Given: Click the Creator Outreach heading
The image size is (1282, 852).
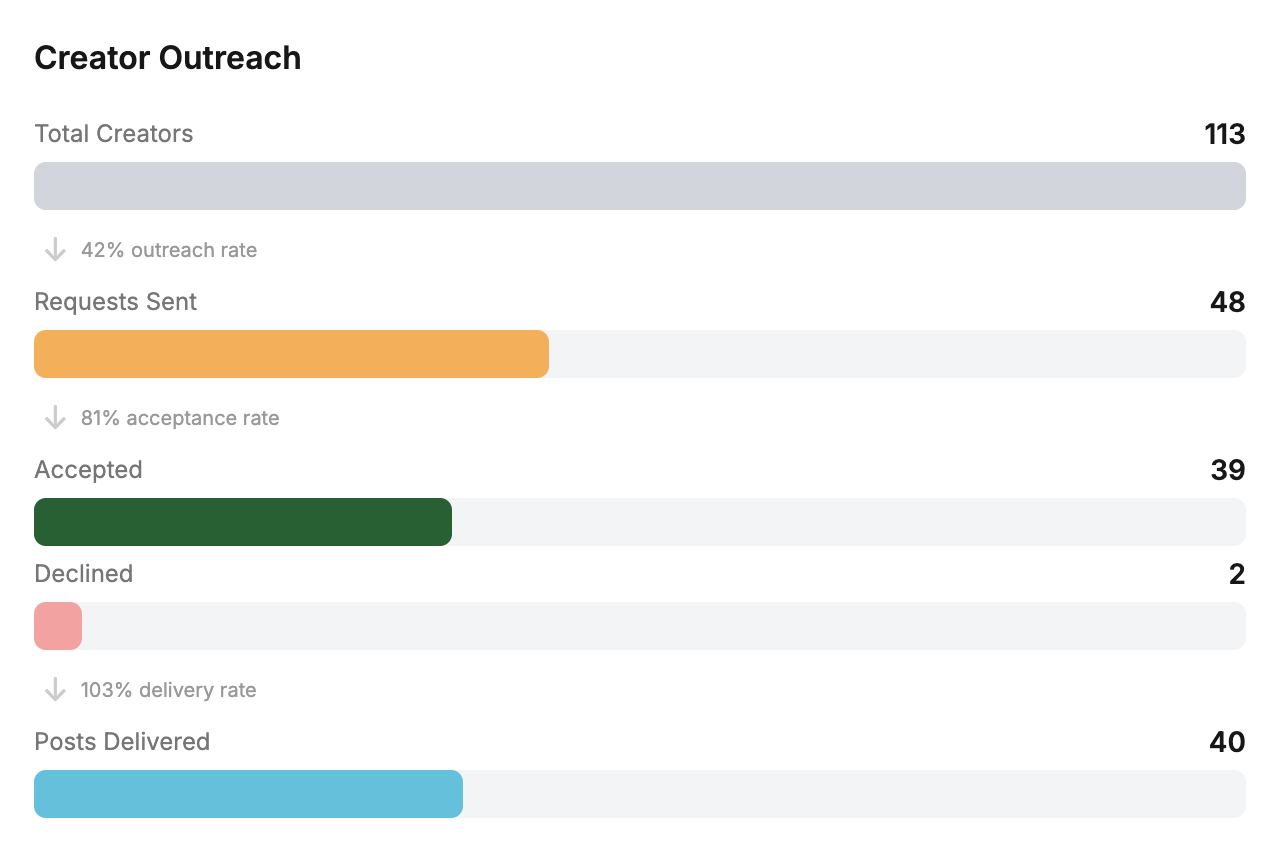Looking at the screenshot, I should (x=168, y=58).
